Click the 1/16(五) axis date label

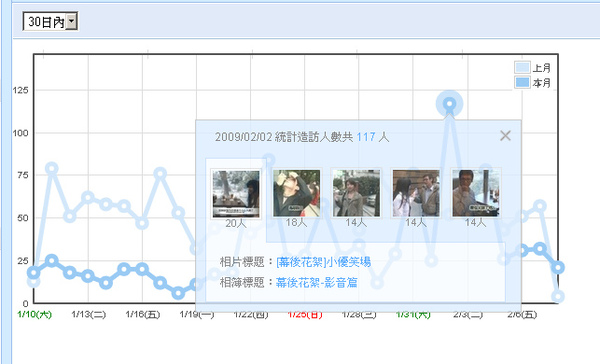143,314
